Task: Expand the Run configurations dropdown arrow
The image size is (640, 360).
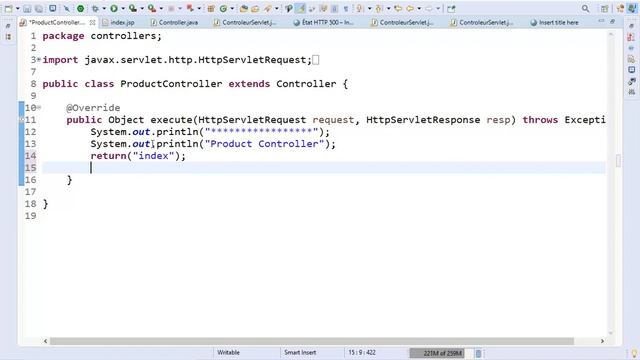Action: coord(123,9)
